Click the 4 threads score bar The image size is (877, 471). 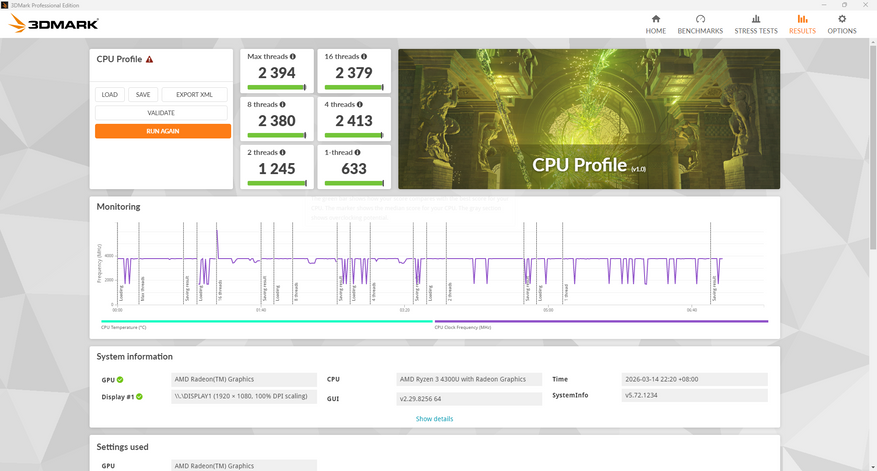tap(354, 135)
